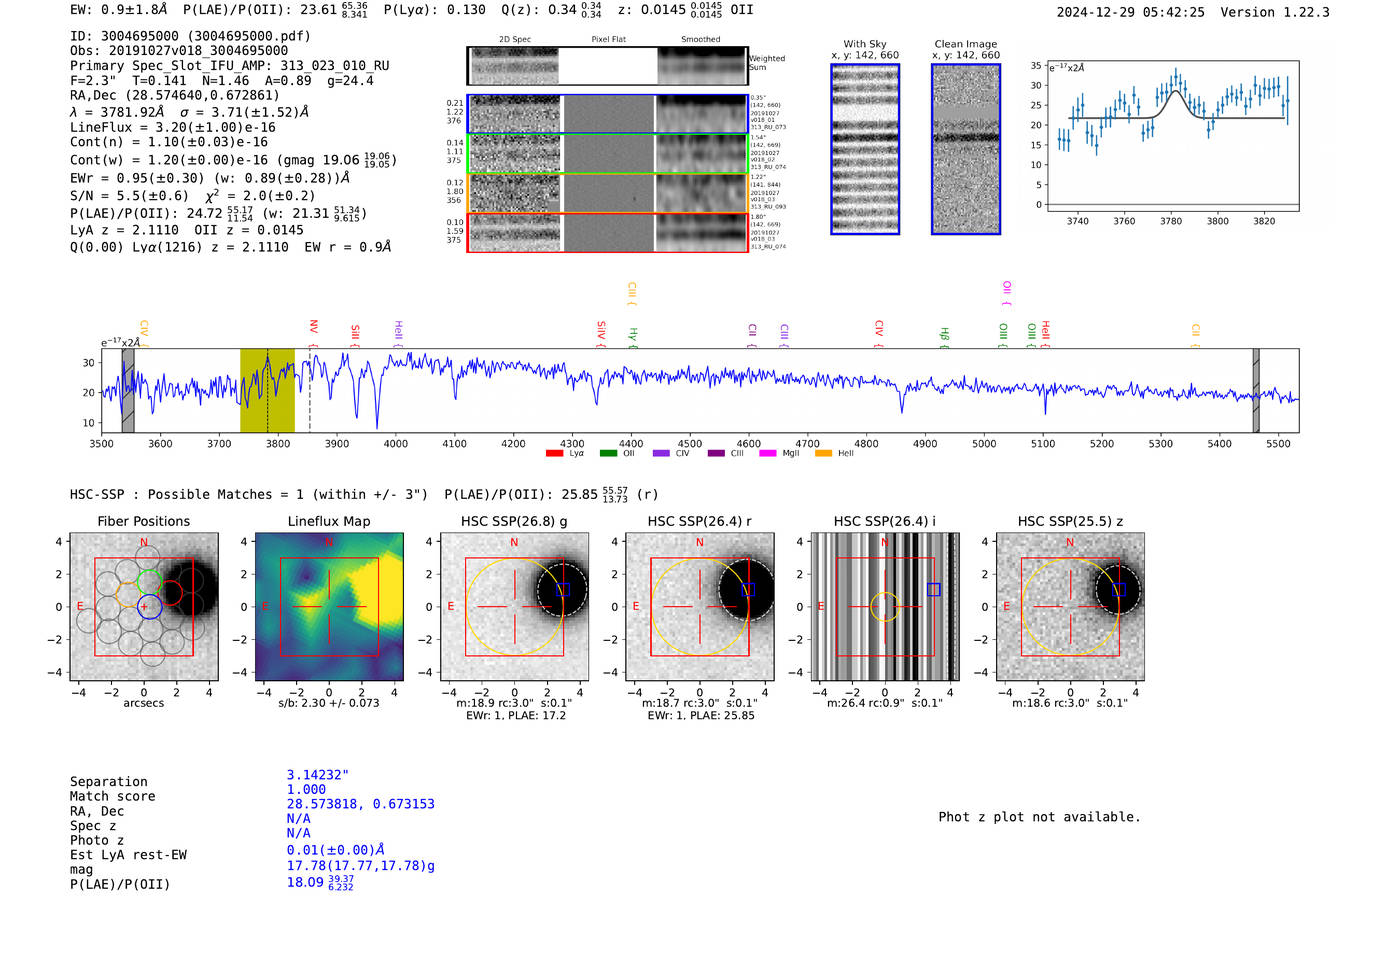The width and height of the screenshot is (1400, 953).
Task: Click the orange CII marker near 5350 Å
Action: tap(1196, 335)
